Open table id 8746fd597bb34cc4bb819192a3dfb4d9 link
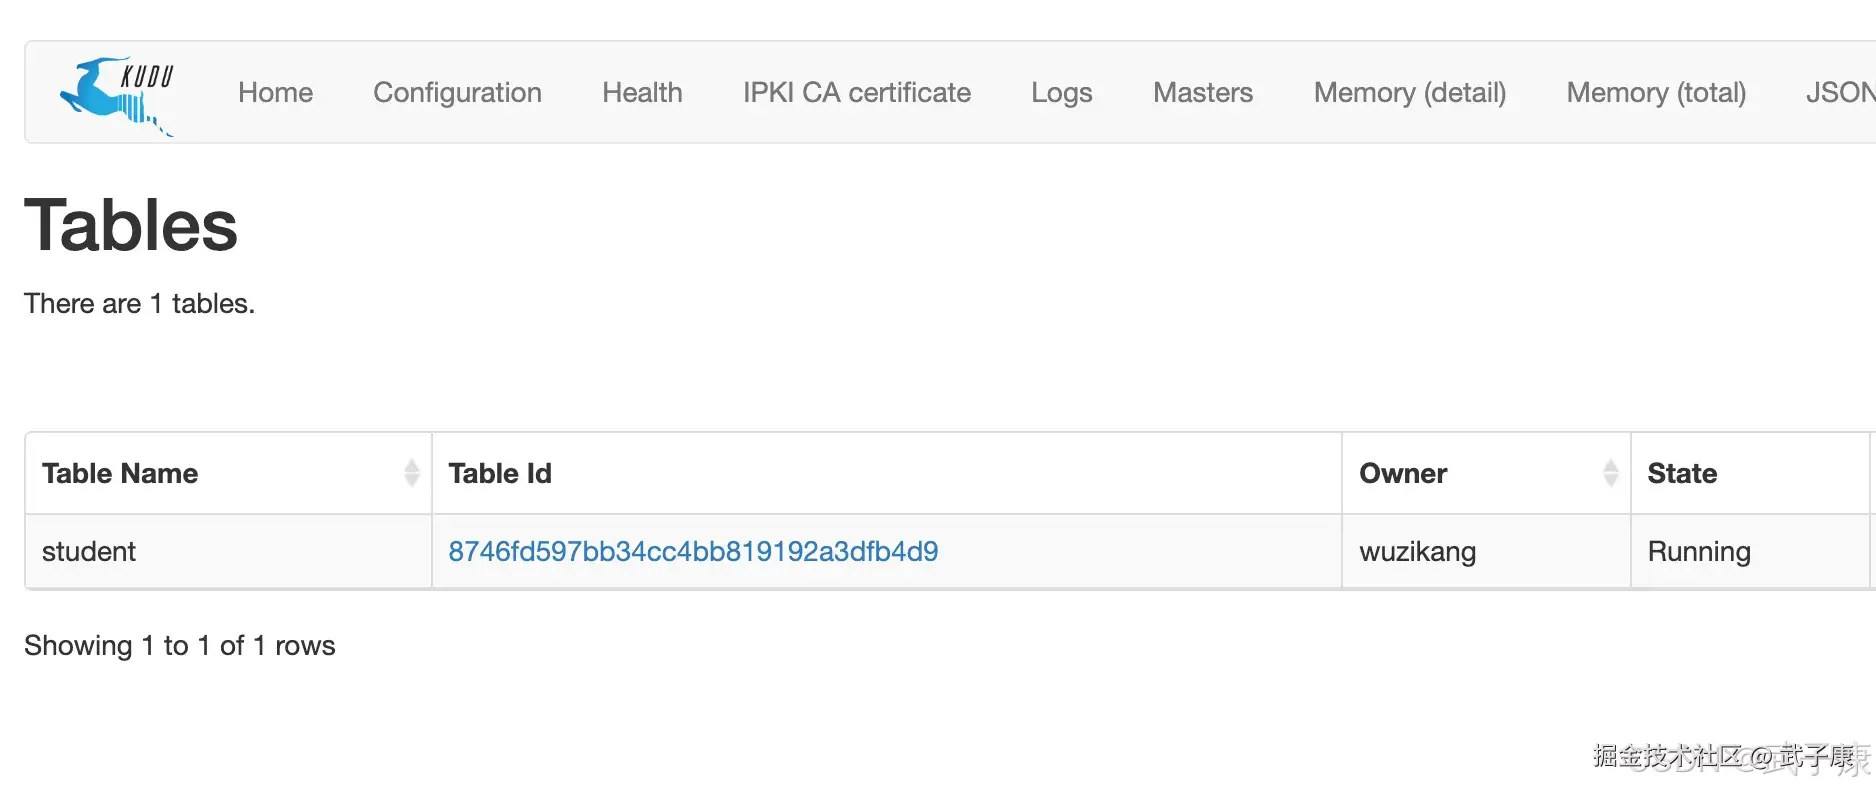1876x792 pixels. tap(693, 551)
